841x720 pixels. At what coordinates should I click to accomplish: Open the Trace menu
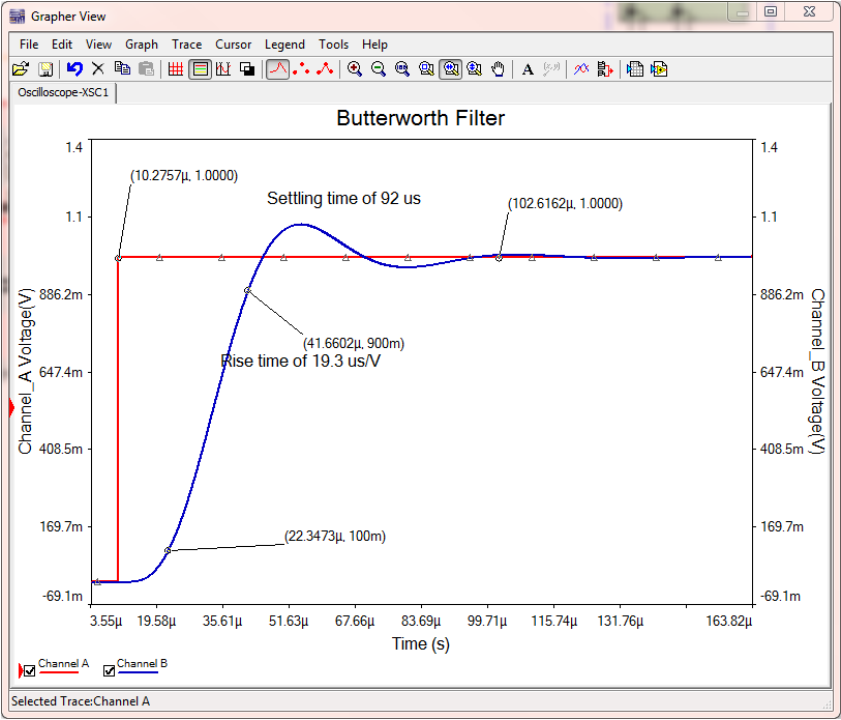point(187,45)
